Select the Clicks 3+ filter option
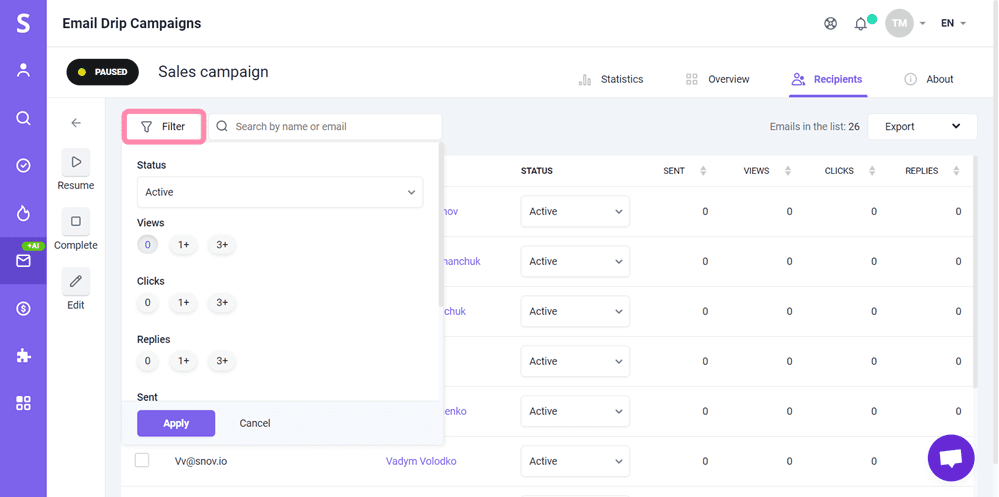The height and width of the screenshot is (497, 999). point(222,303)
